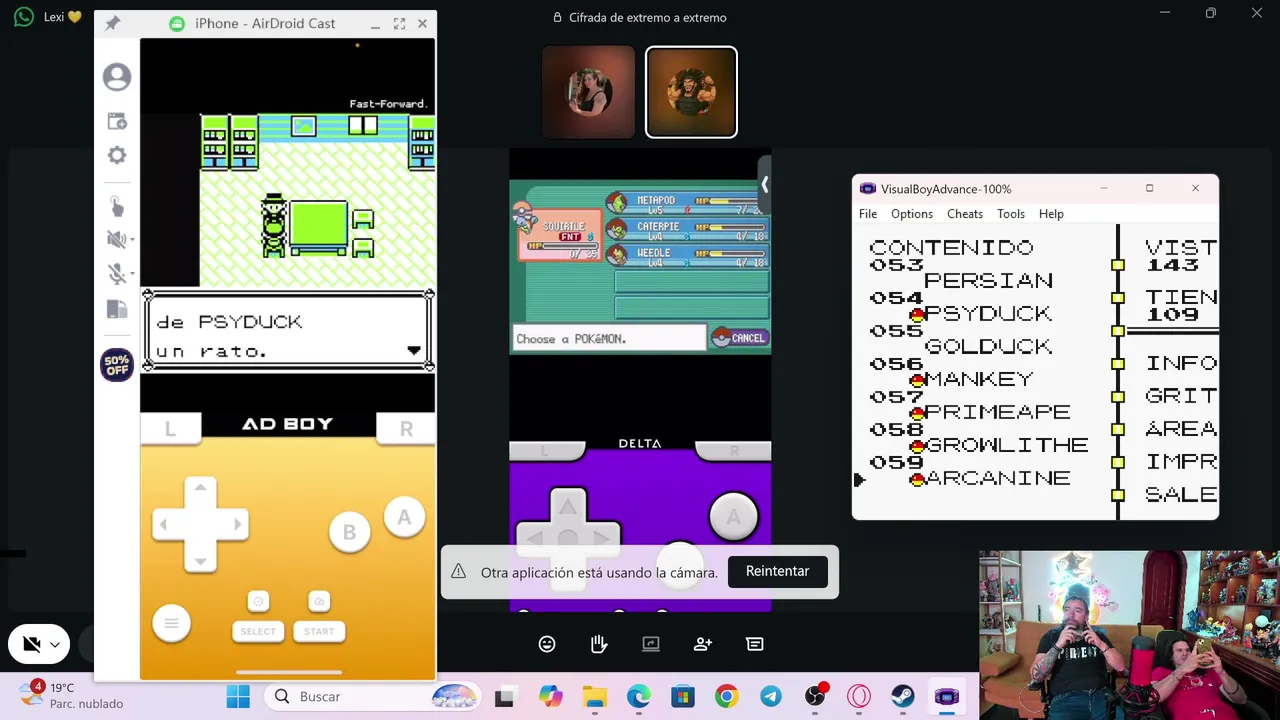Switch to OBS Studio in taskbar
Screen dimensions: 1280x720
815,697
